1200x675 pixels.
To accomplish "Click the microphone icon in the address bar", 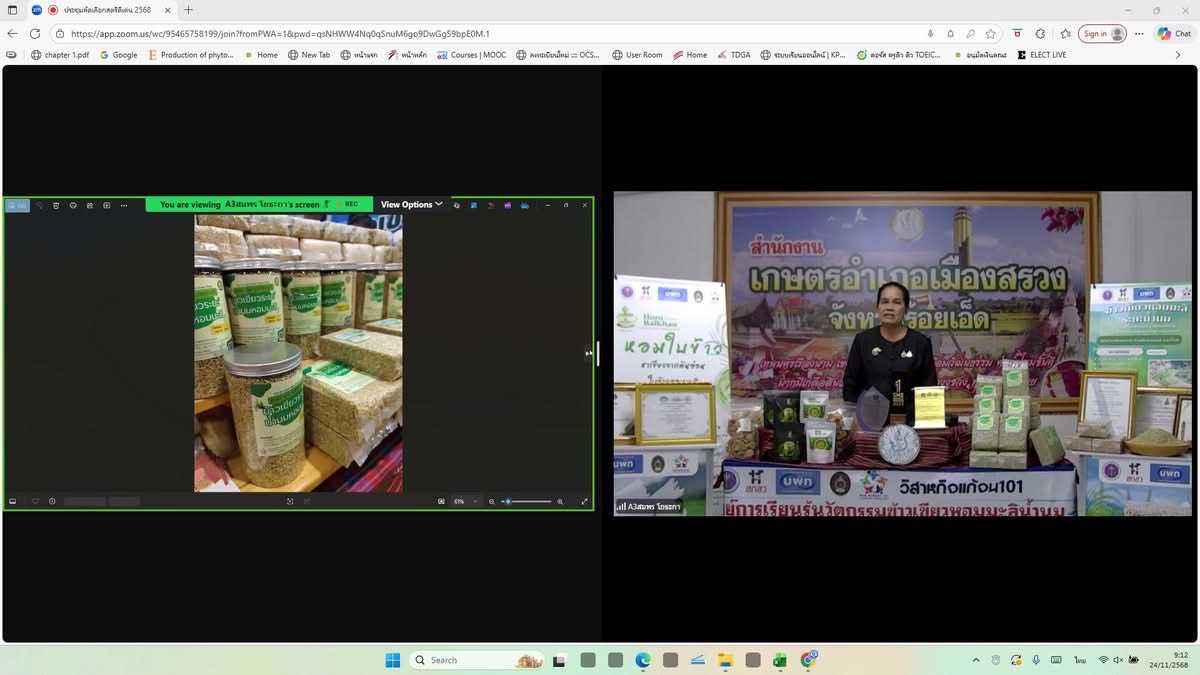I will (931, 33).
